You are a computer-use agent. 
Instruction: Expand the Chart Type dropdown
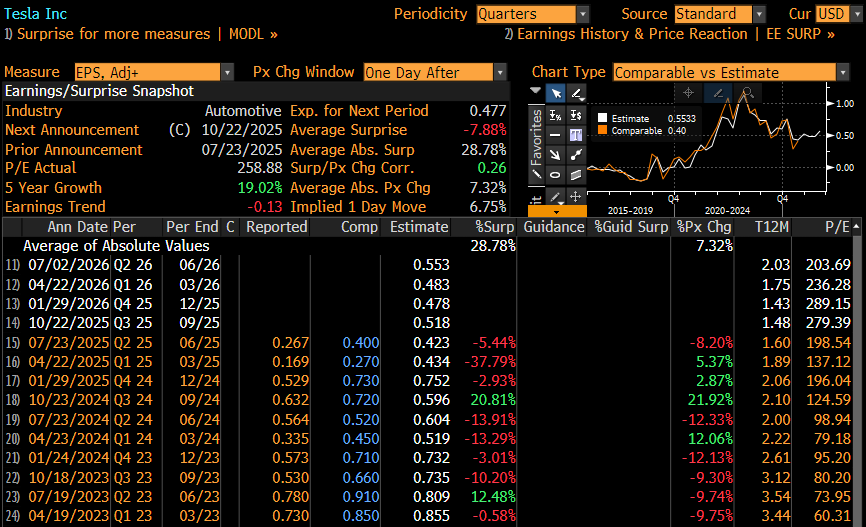[730, 72]
